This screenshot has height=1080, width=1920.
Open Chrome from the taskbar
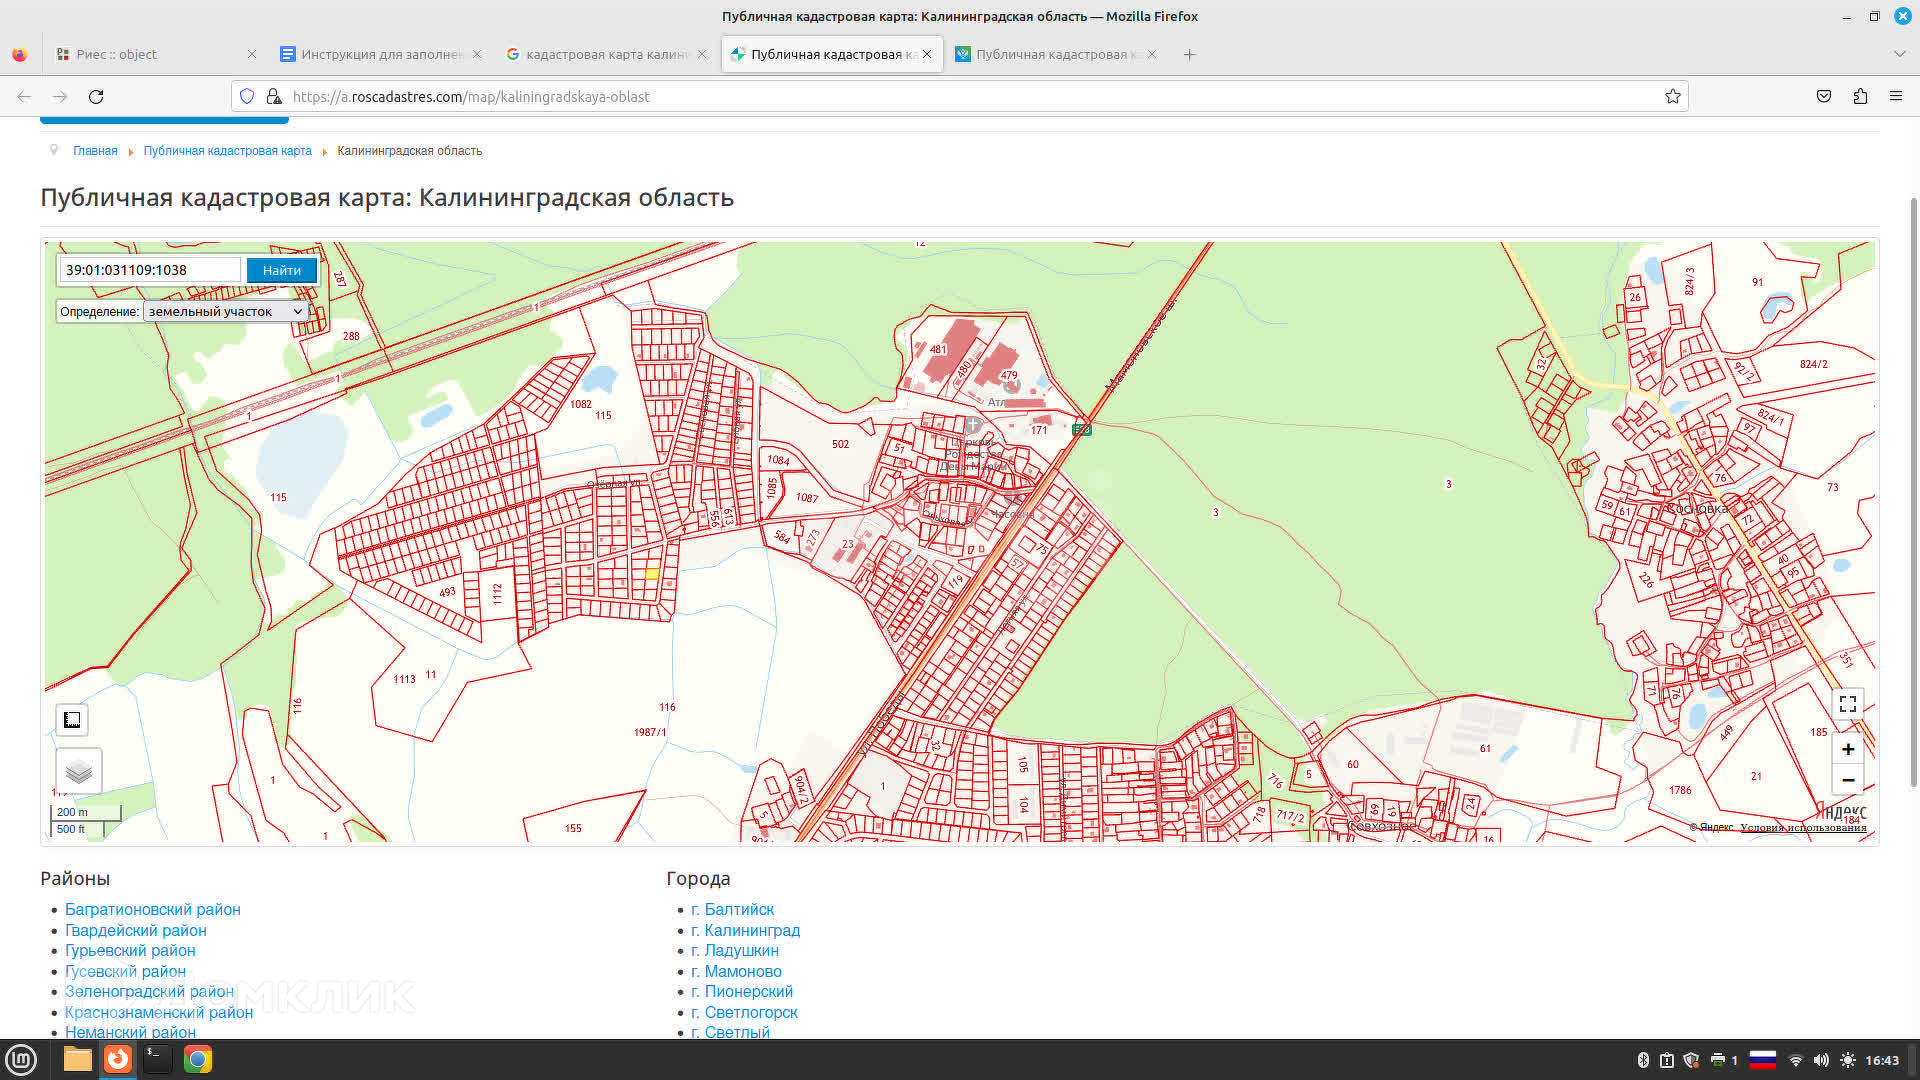[x=198, y=1059]
